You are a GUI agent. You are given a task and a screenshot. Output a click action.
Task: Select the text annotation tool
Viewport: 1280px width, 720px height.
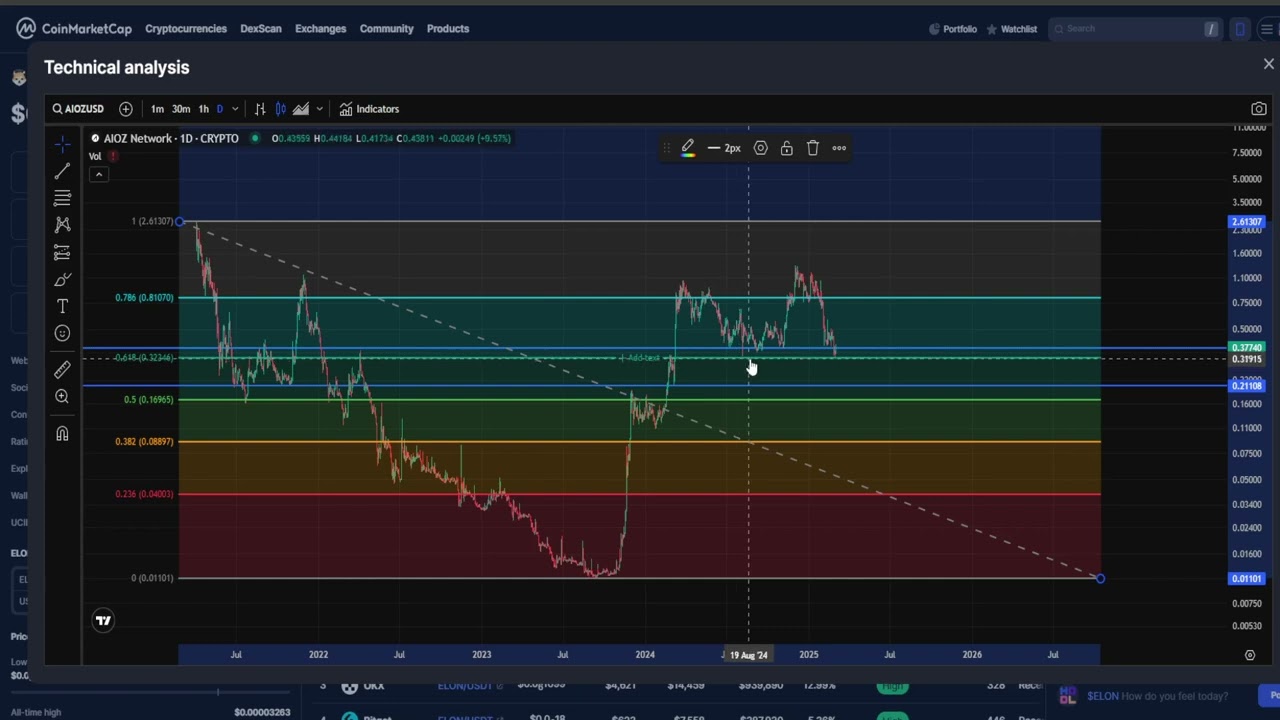[62, 306]
